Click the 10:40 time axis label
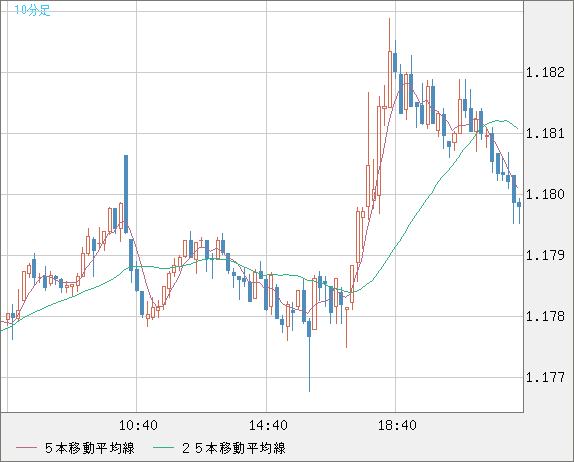 (138, 425)
